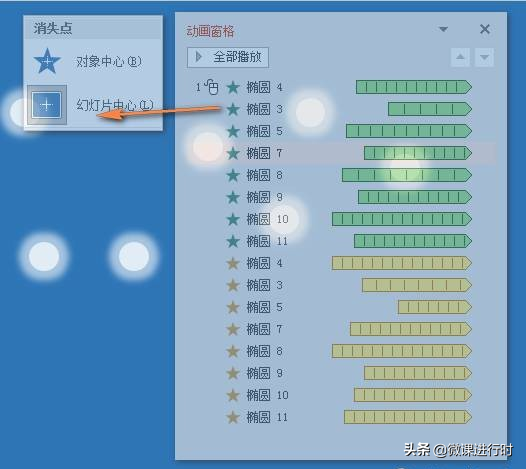Click the move-down arrow in the animation pane

(484, 57)
